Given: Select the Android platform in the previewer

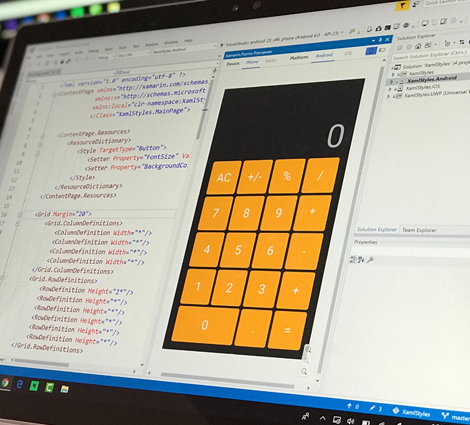Looking at the screenshot, I should click(x=324, y=55).
